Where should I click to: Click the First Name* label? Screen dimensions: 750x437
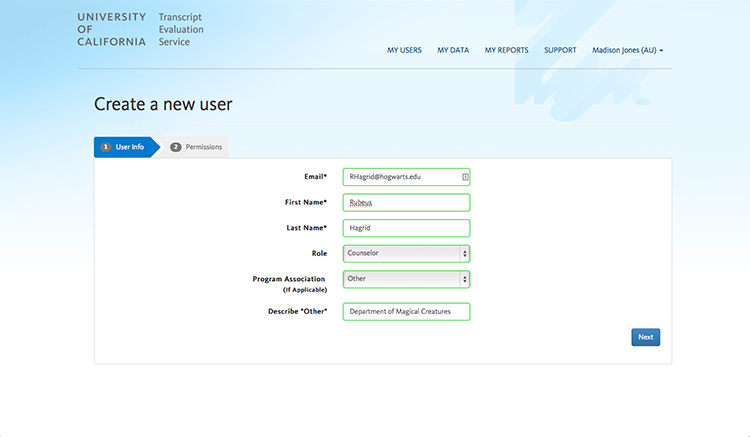click(x=306, y=202)
